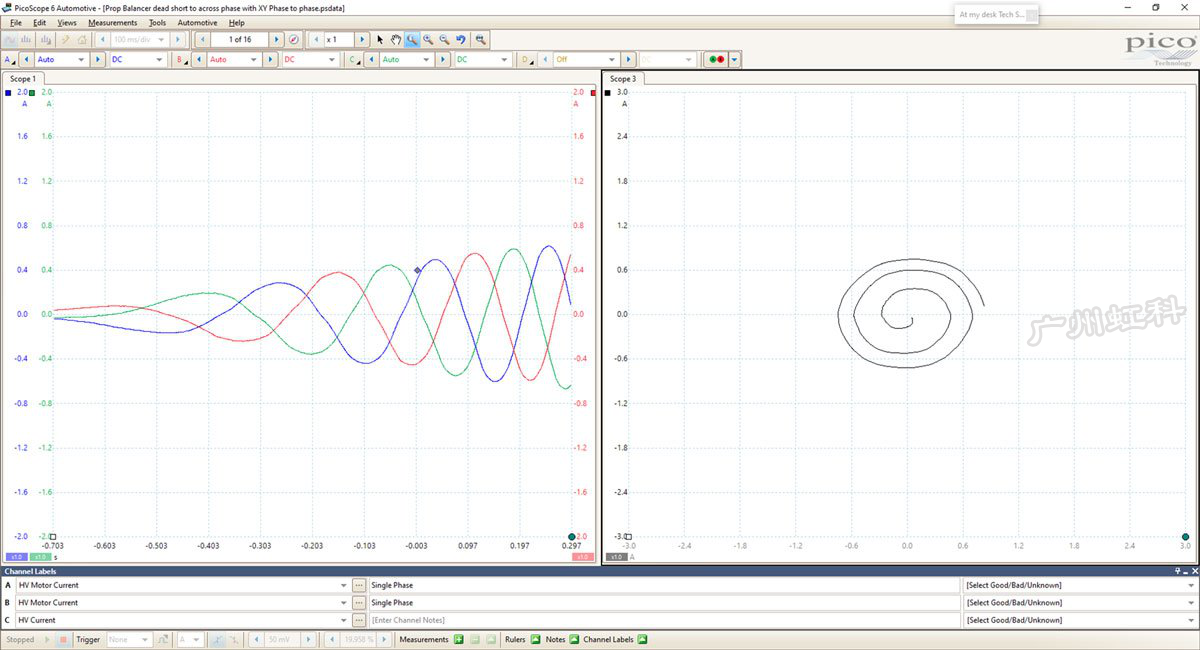Screen dimensions: 1200x650
Task: Open the Help menu
Action: tap(237, 22)
